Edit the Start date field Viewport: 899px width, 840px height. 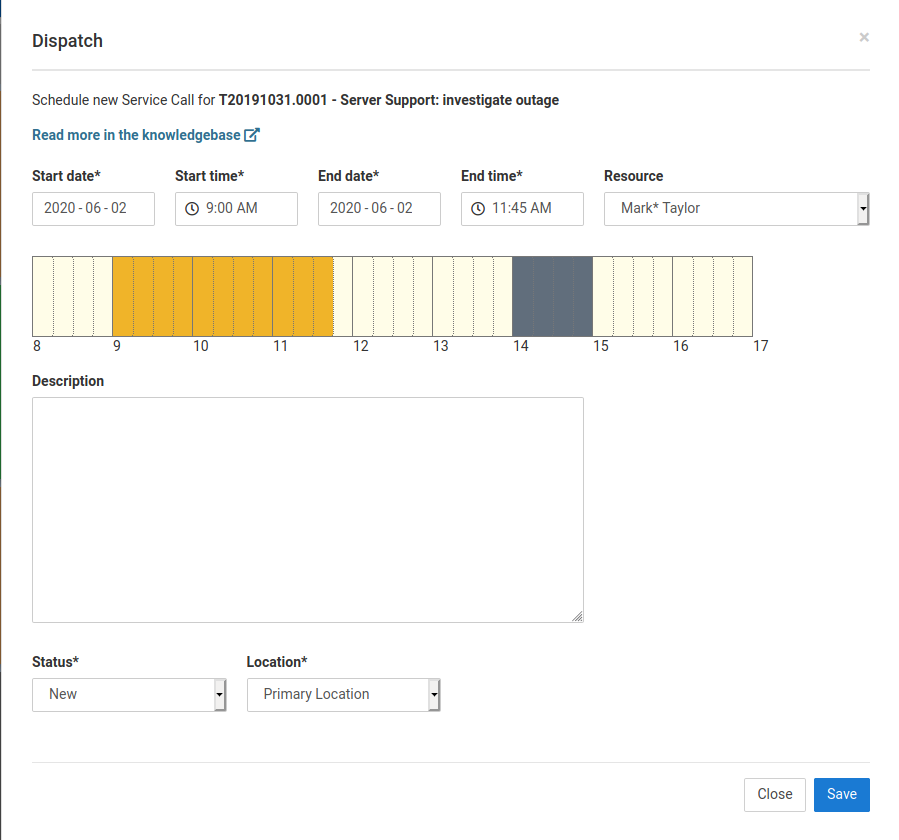coord(93,209)
